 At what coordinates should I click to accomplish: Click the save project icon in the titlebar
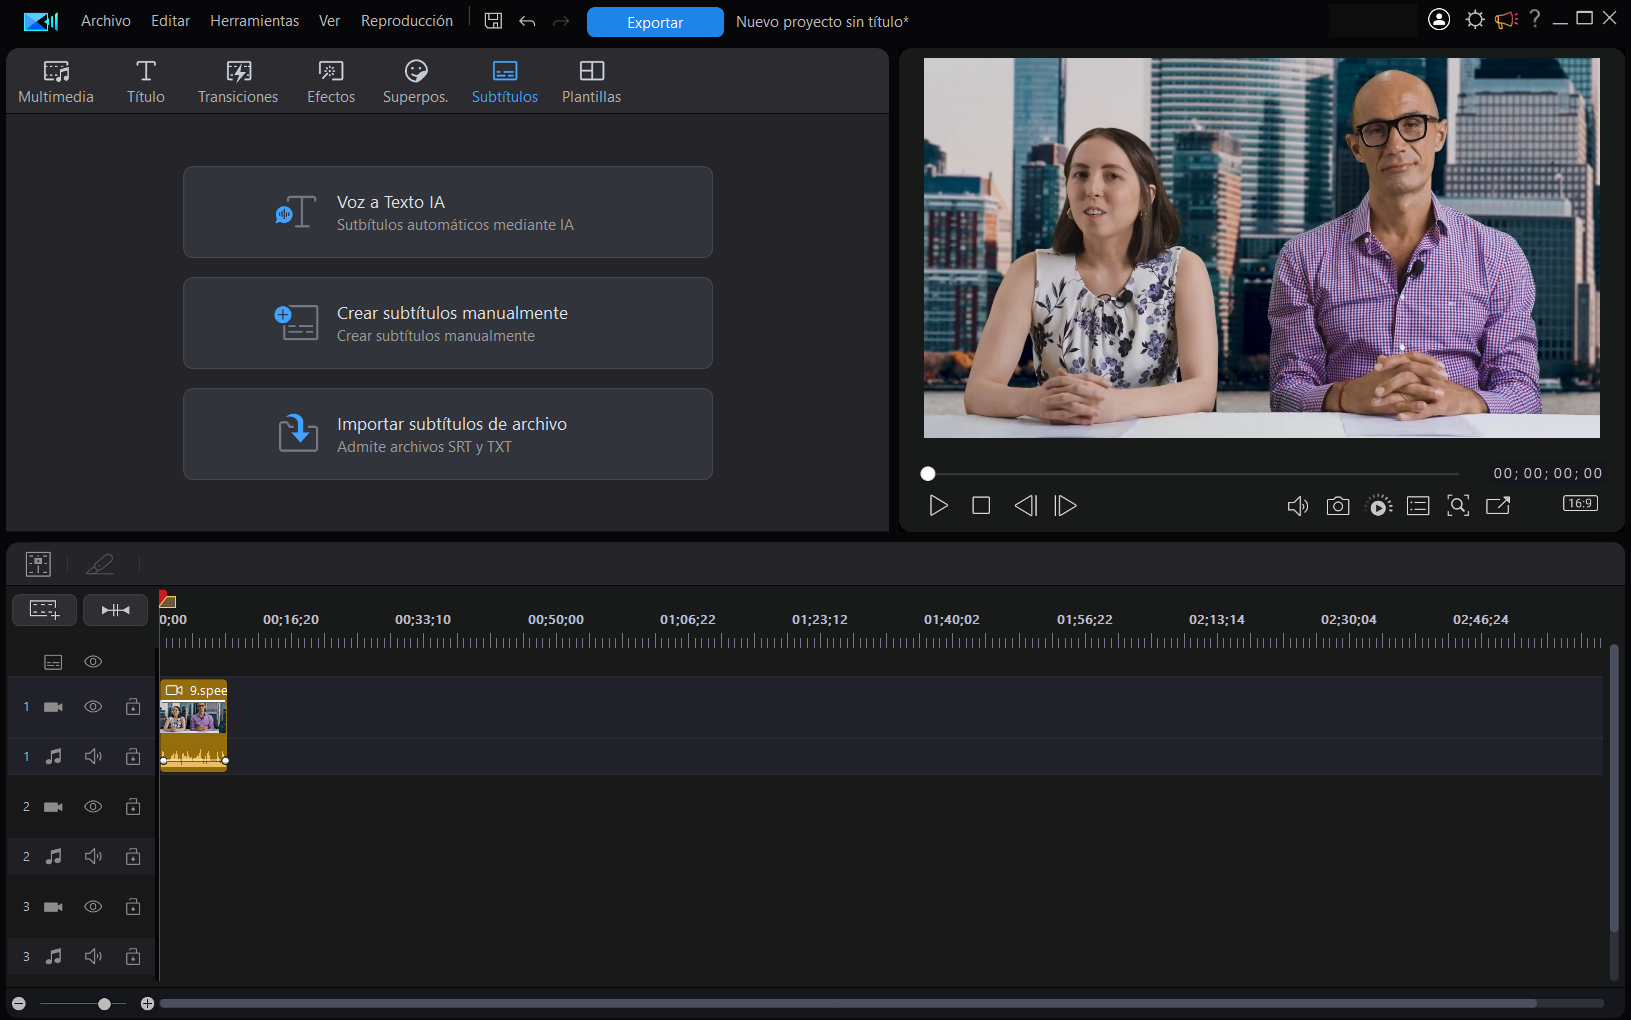pyautogui.click(x=493, y=20)
